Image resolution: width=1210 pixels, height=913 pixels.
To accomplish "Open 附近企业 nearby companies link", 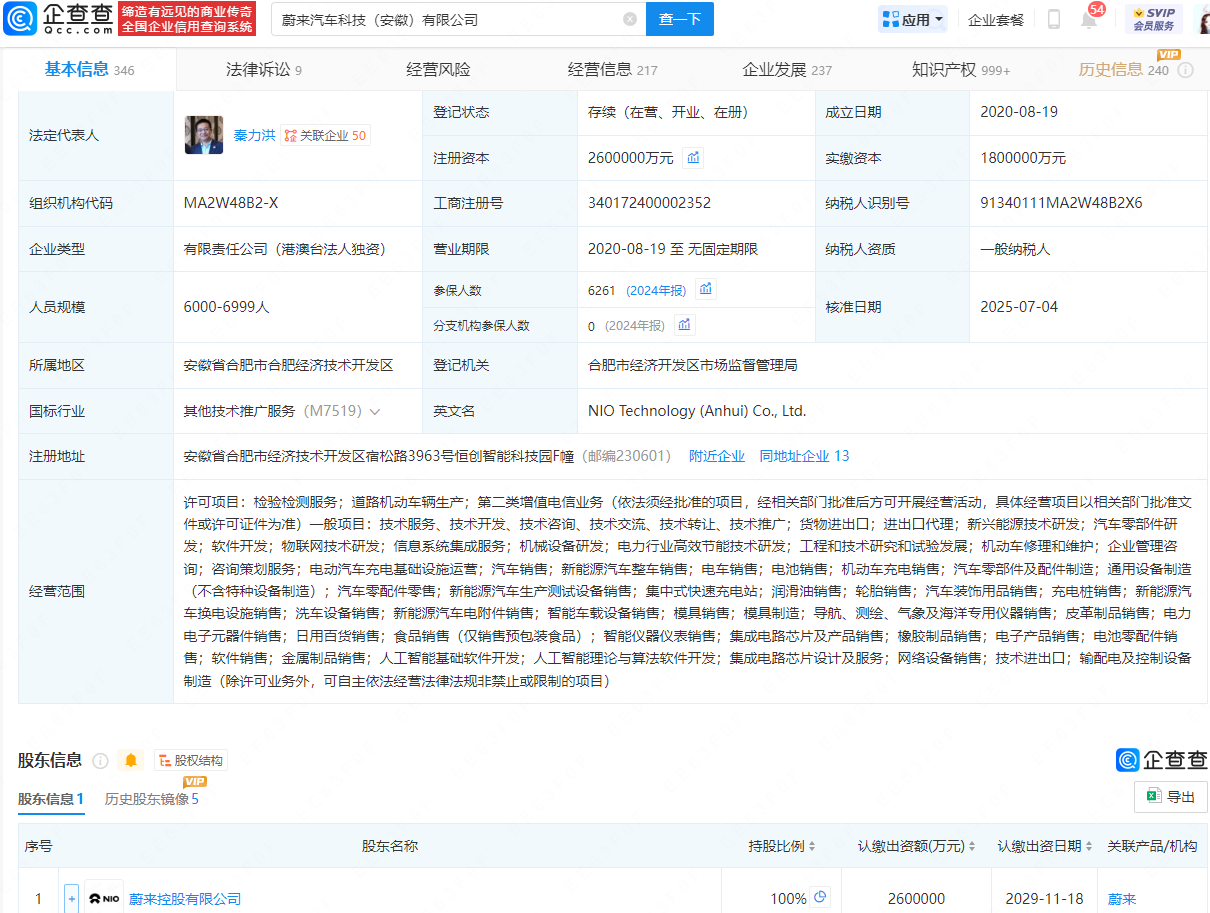I will [717, 456].
